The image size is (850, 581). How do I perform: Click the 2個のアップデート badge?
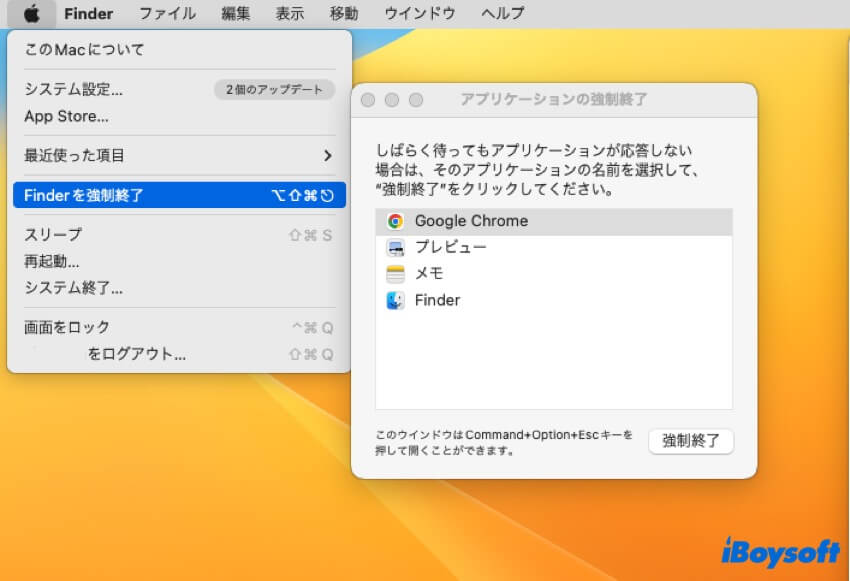tap(274, 89)
